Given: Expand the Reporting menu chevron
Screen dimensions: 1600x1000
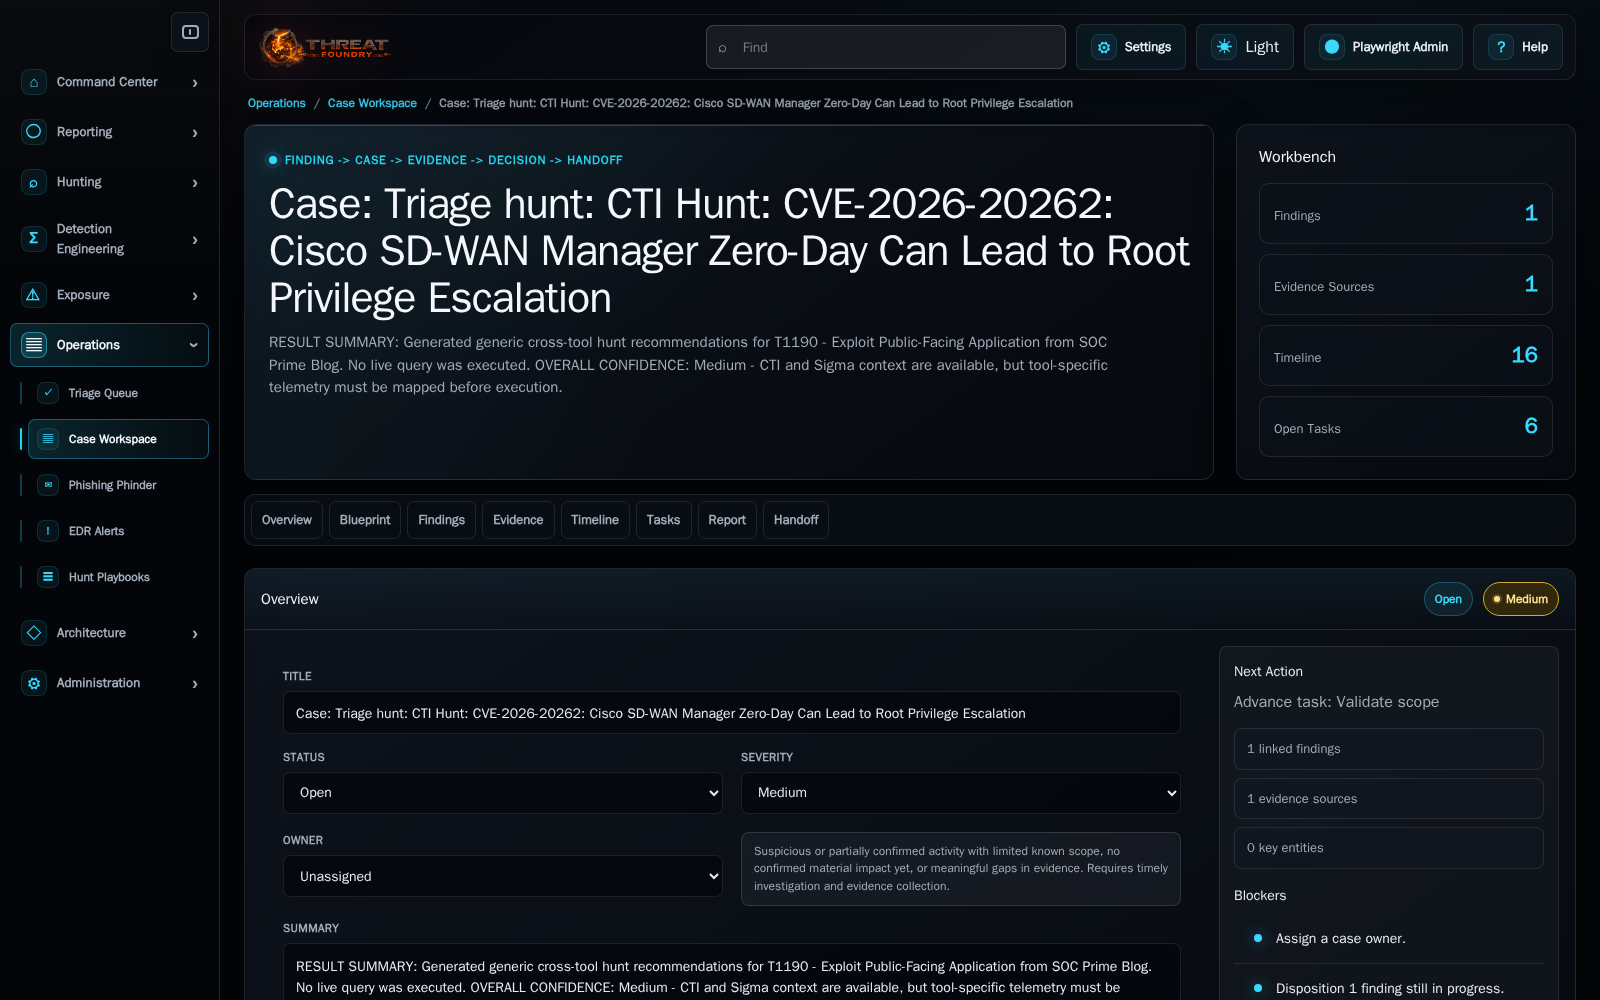Looking at the screenshot, I should tap(195, 133).
